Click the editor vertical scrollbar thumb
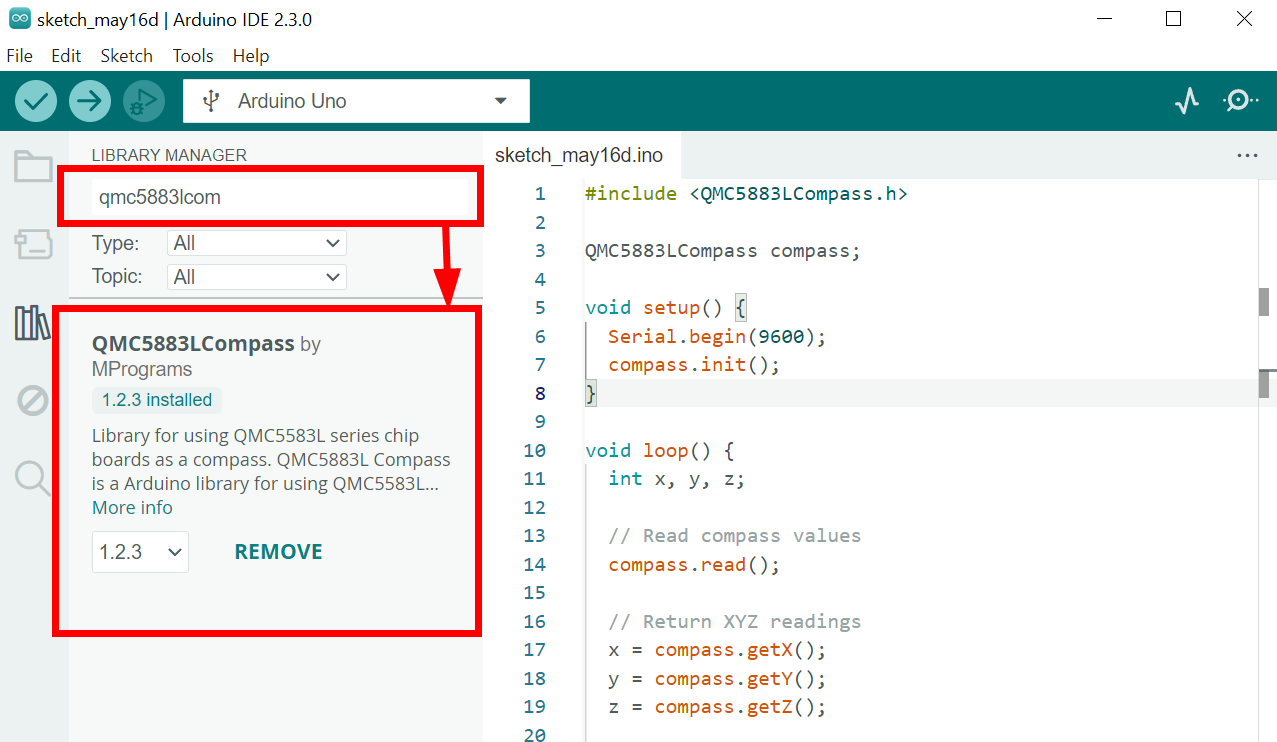 click(x=1264, y=301)
